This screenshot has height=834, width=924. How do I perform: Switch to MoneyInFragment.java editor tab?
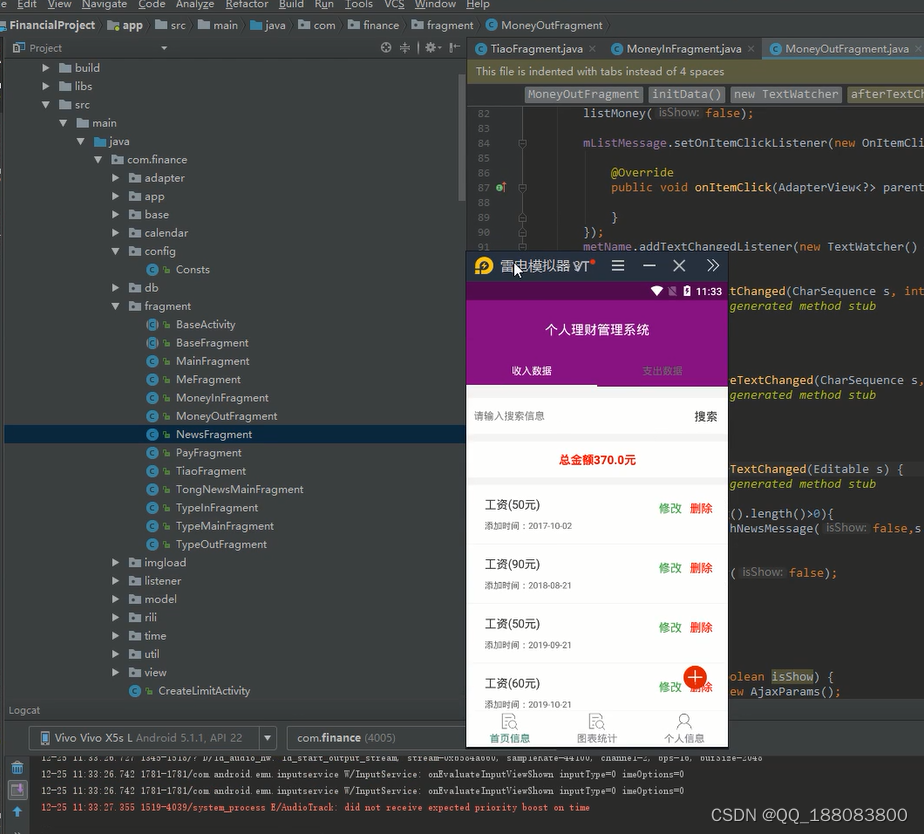(x=684, y=49)
